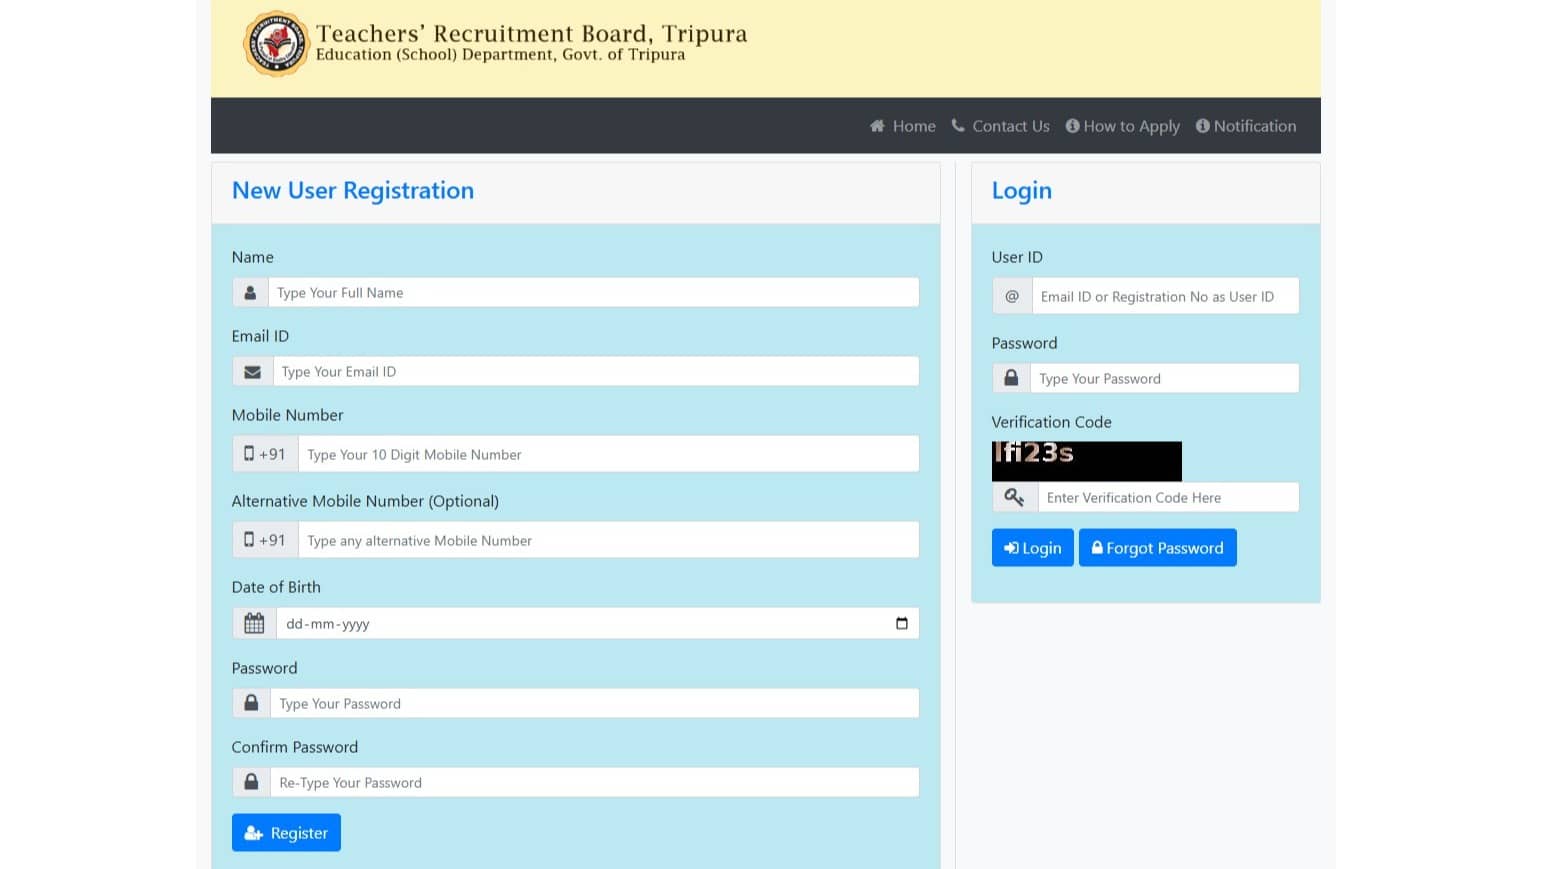Open the Notification page

[1246, 126]
